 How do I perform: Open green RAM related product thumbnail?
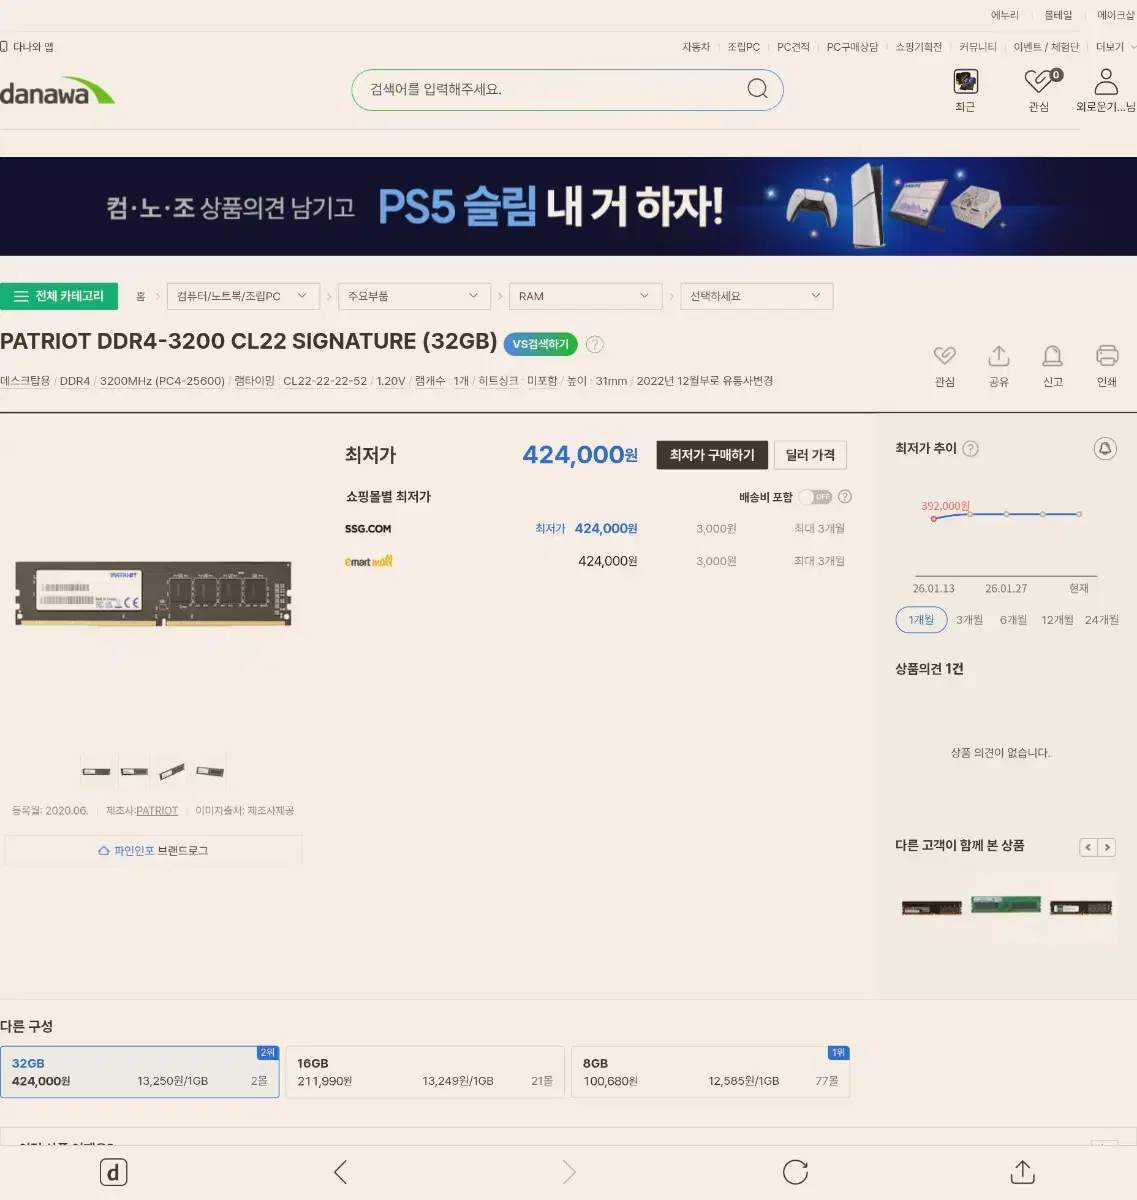(1006, 906)
